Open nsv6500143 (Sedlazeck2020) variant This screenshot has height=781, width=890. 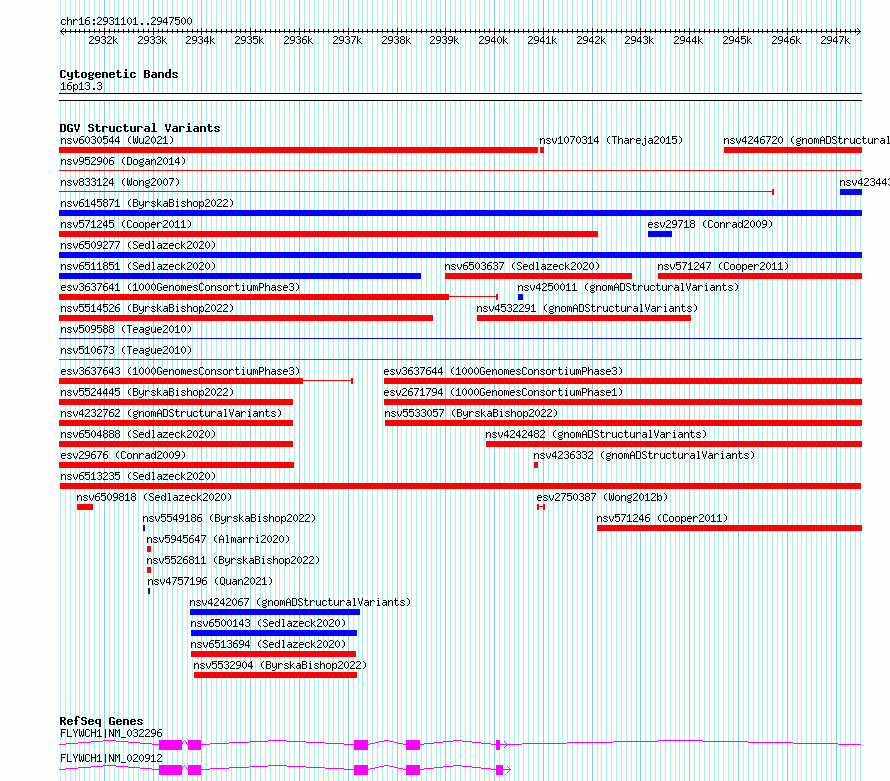point(268,623)
